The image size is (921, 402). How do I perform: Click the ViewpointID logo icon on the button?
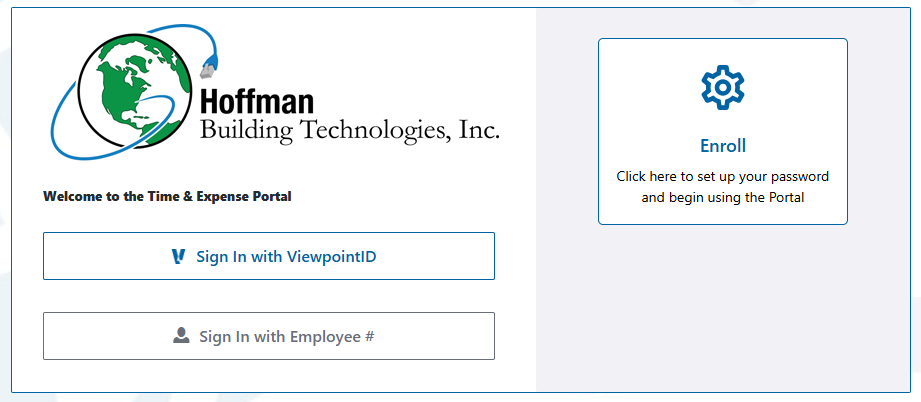coord(178,256)
